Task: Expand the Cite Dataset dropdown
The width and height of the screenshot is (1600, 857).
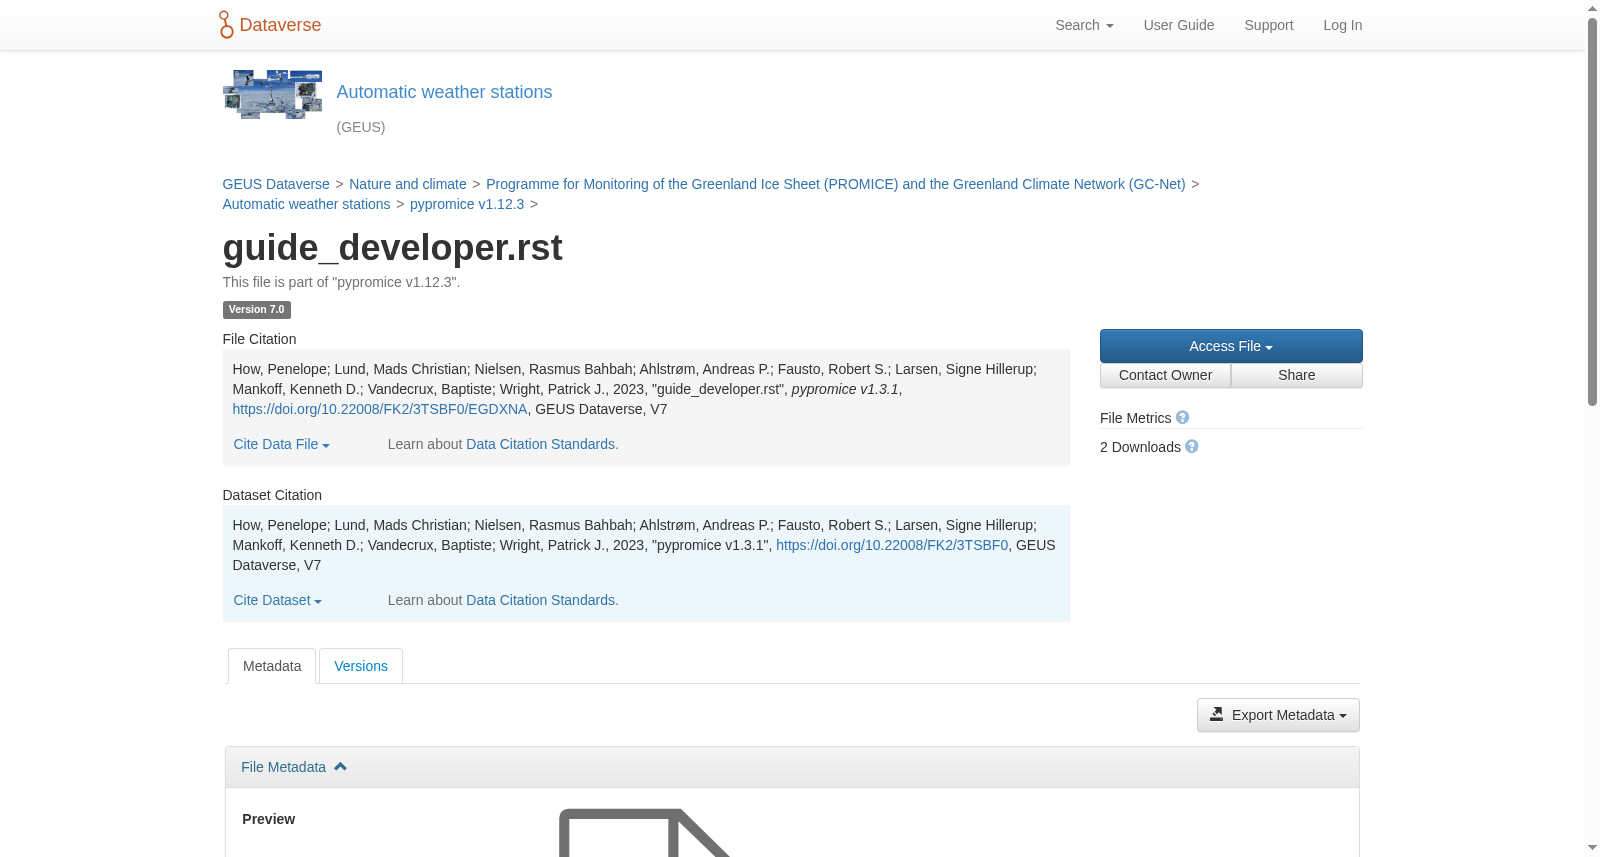Action: coord(277,600)
